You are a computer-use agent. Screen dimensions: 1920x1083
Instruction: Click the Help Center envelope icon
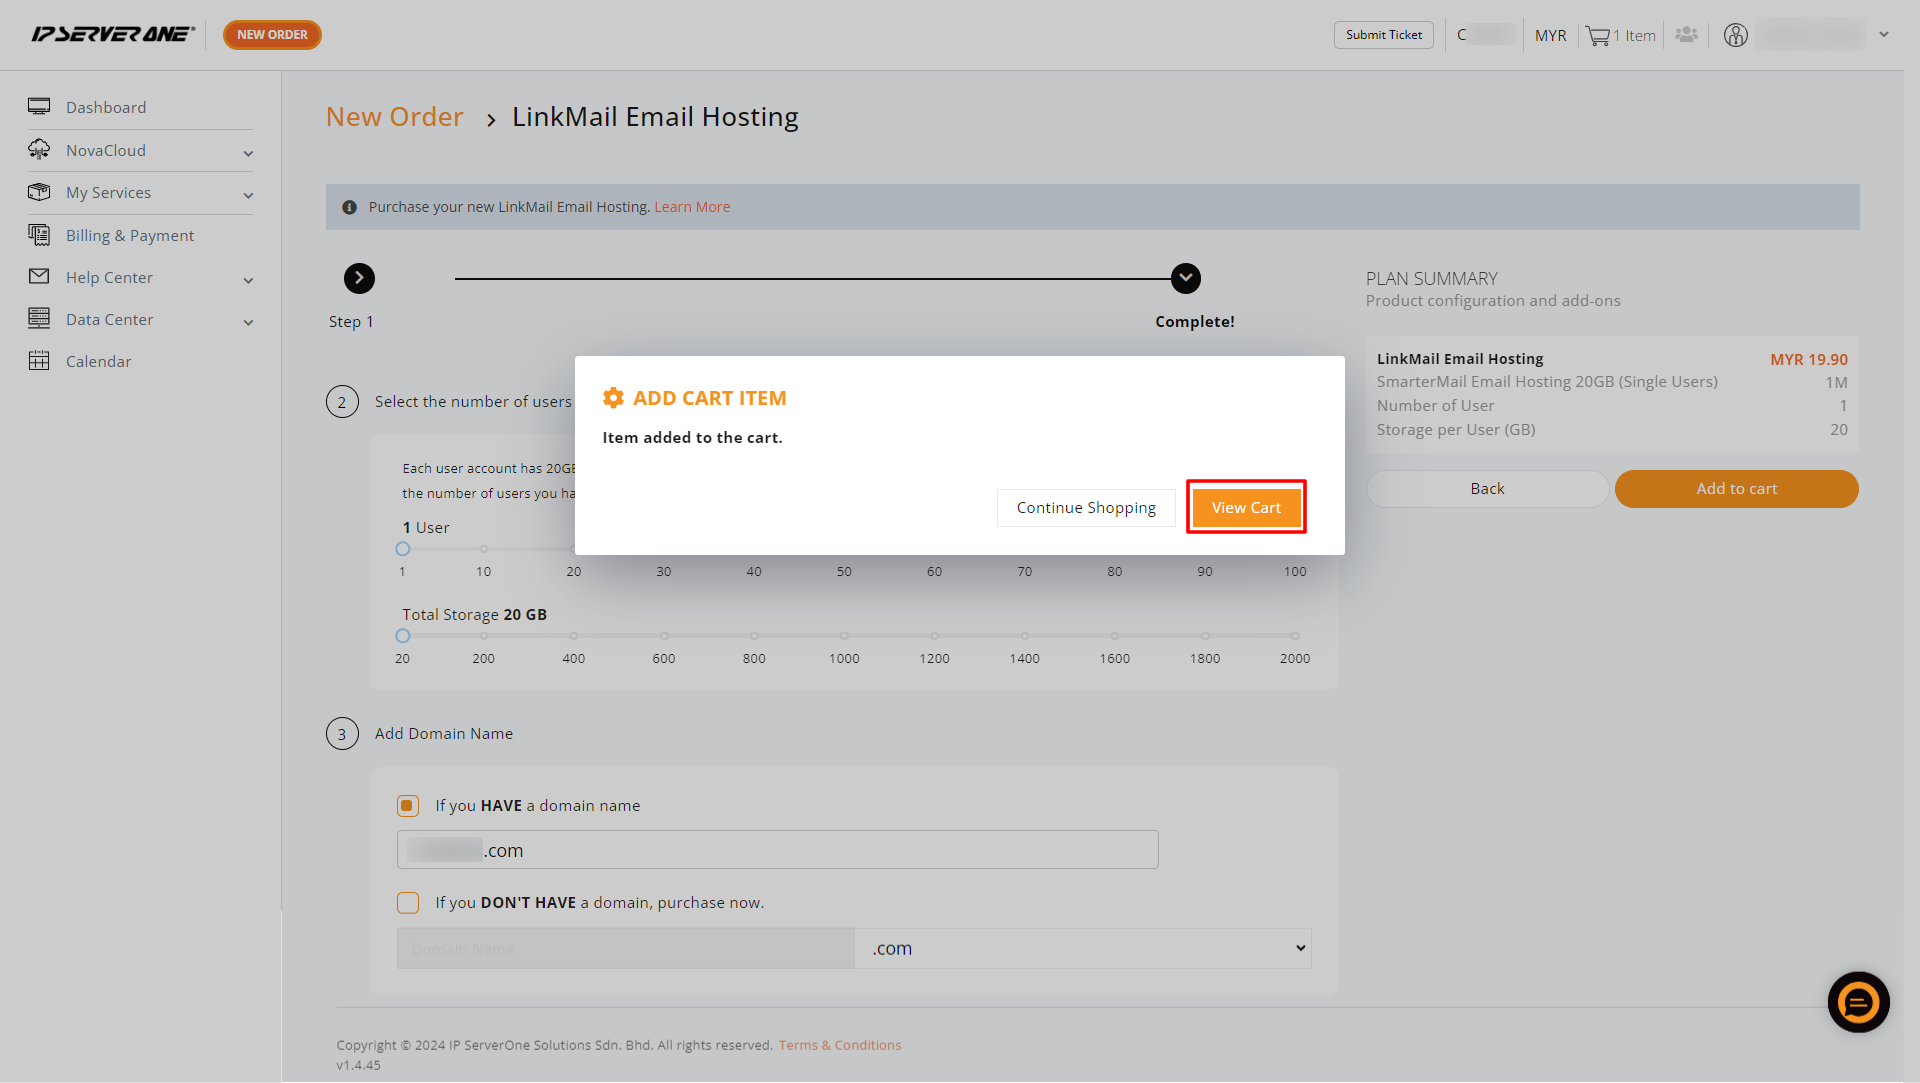(39, 276)
